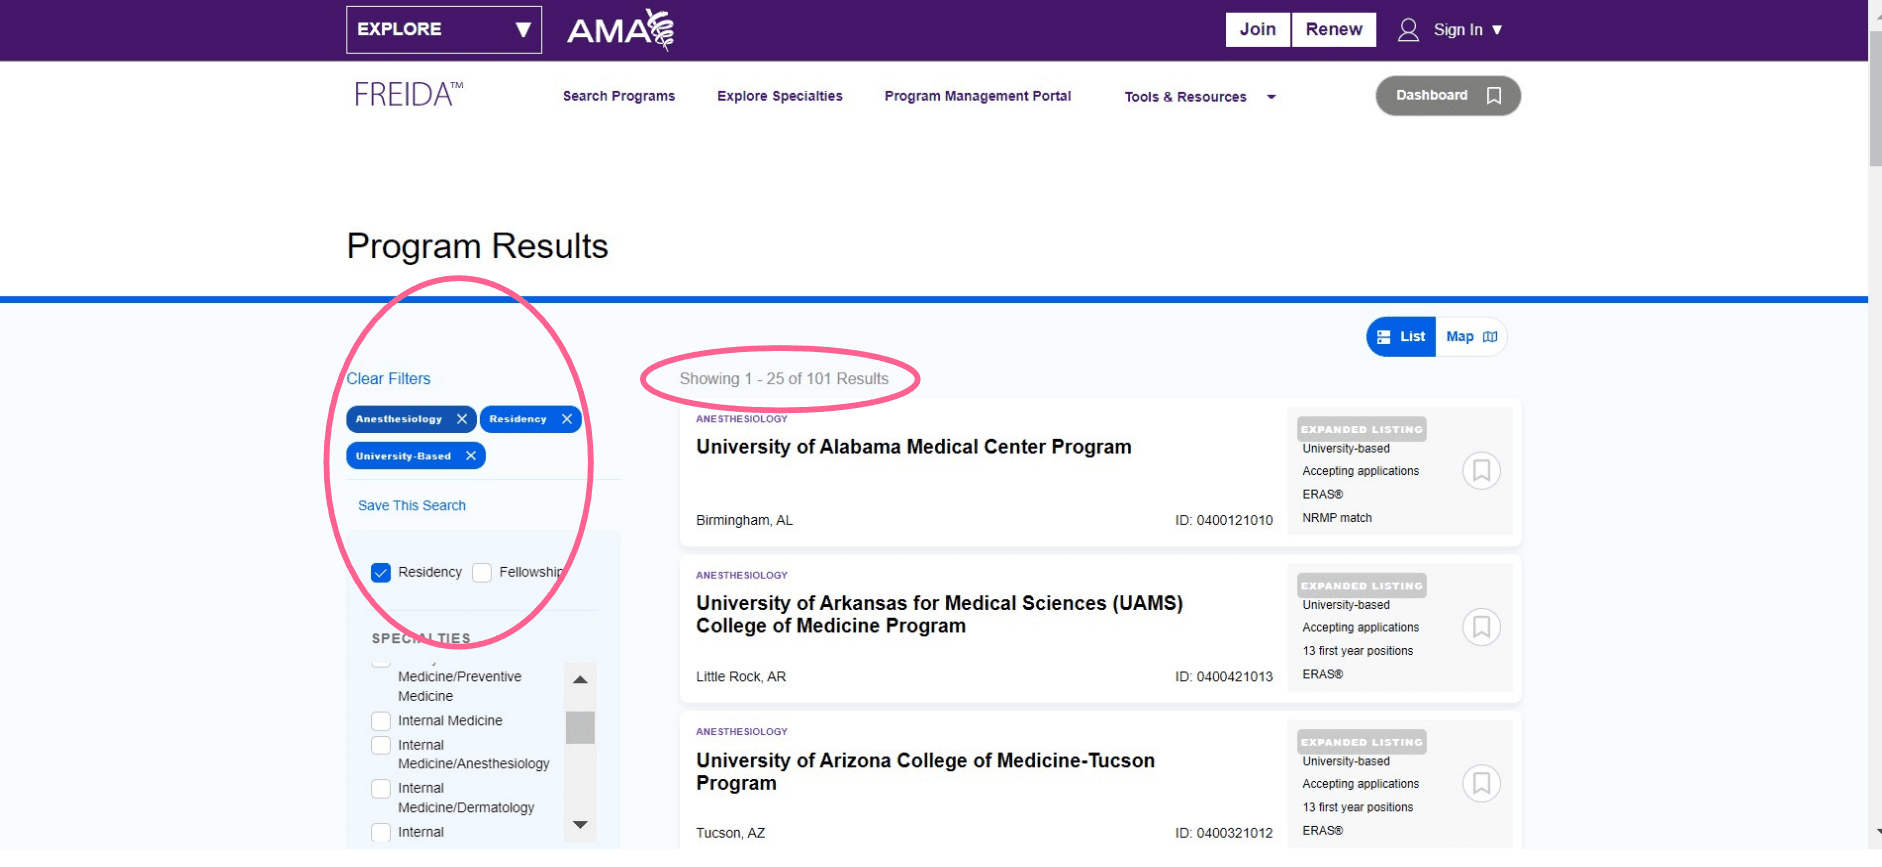1882x867 pixels.
Task: Click ID: 0400421013 text
Action: [1224, 677]
